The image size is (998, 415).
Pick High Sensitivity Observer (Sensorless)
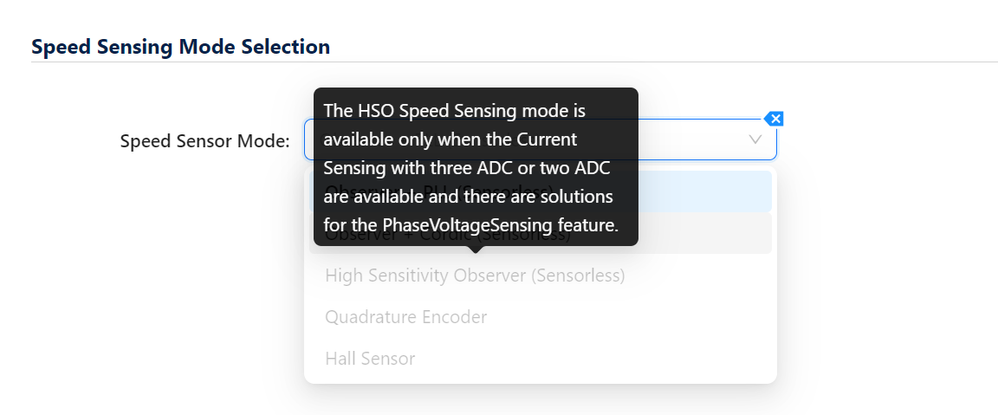pos(475,276)
